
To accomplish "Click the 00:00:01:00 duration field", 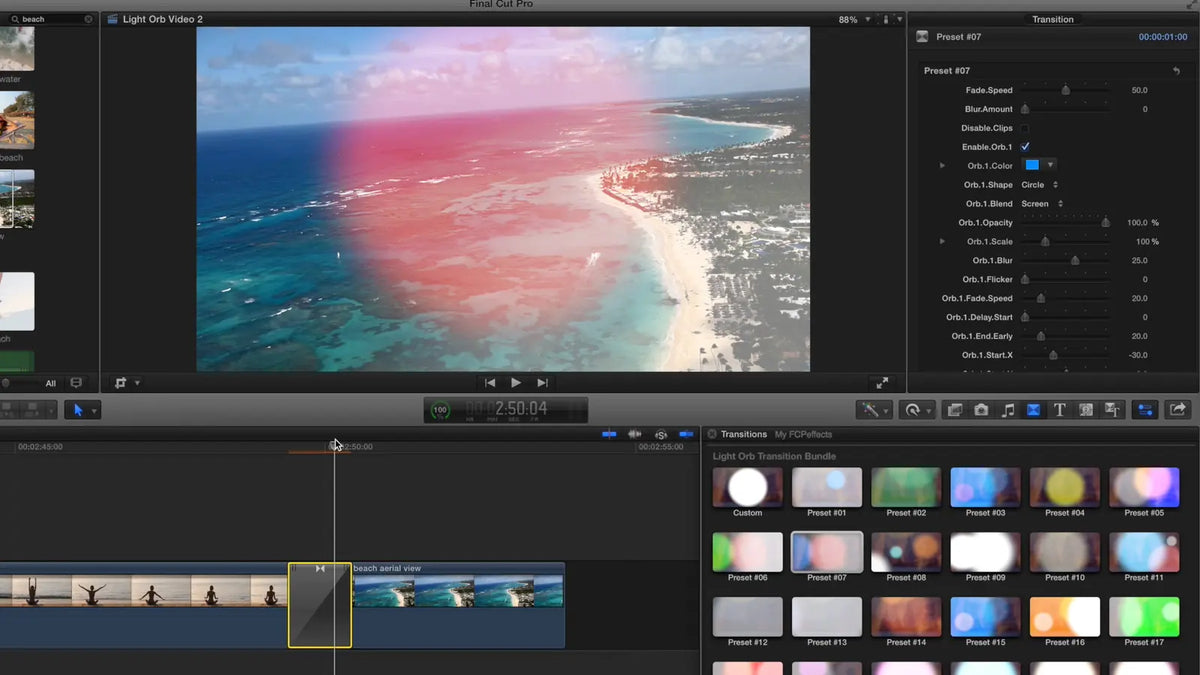I will point(1163,37).
